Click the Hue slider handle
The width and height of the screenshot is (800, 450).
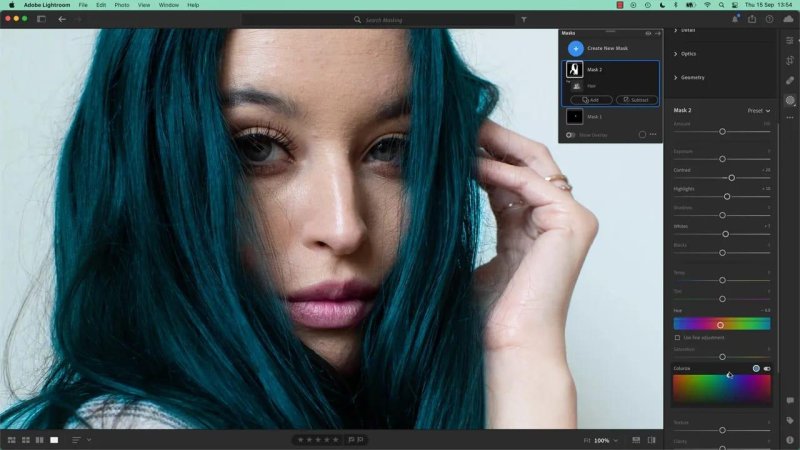(720, 325)
